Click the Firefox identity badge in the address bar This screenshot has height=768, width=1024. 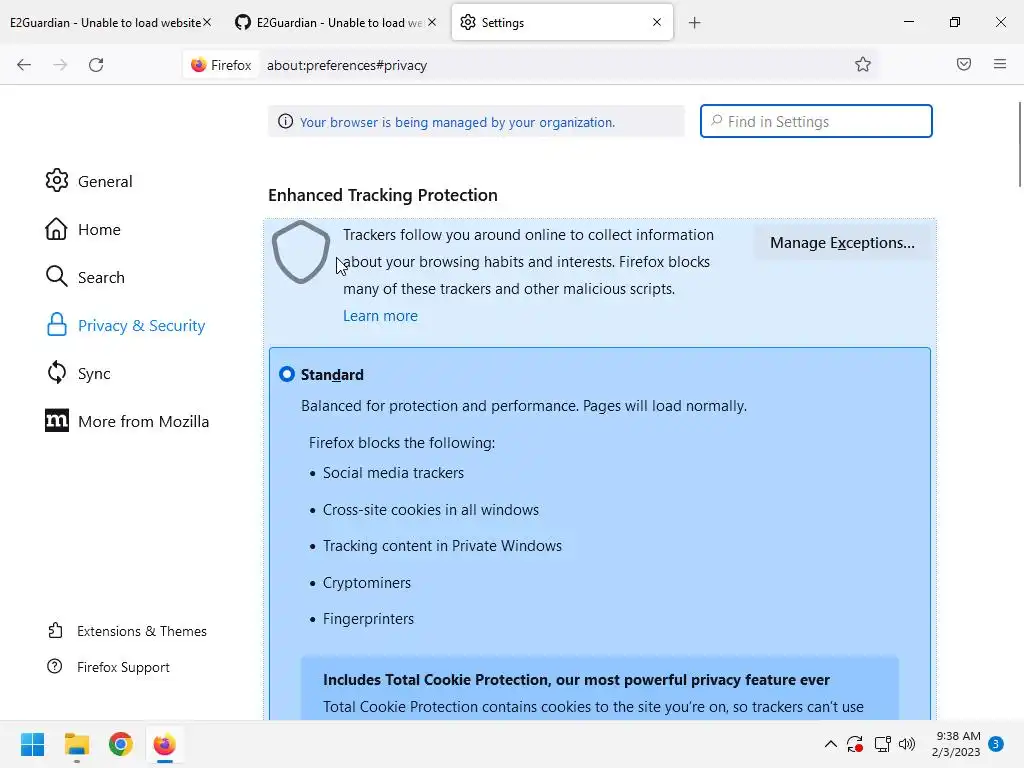click(221, 65)
